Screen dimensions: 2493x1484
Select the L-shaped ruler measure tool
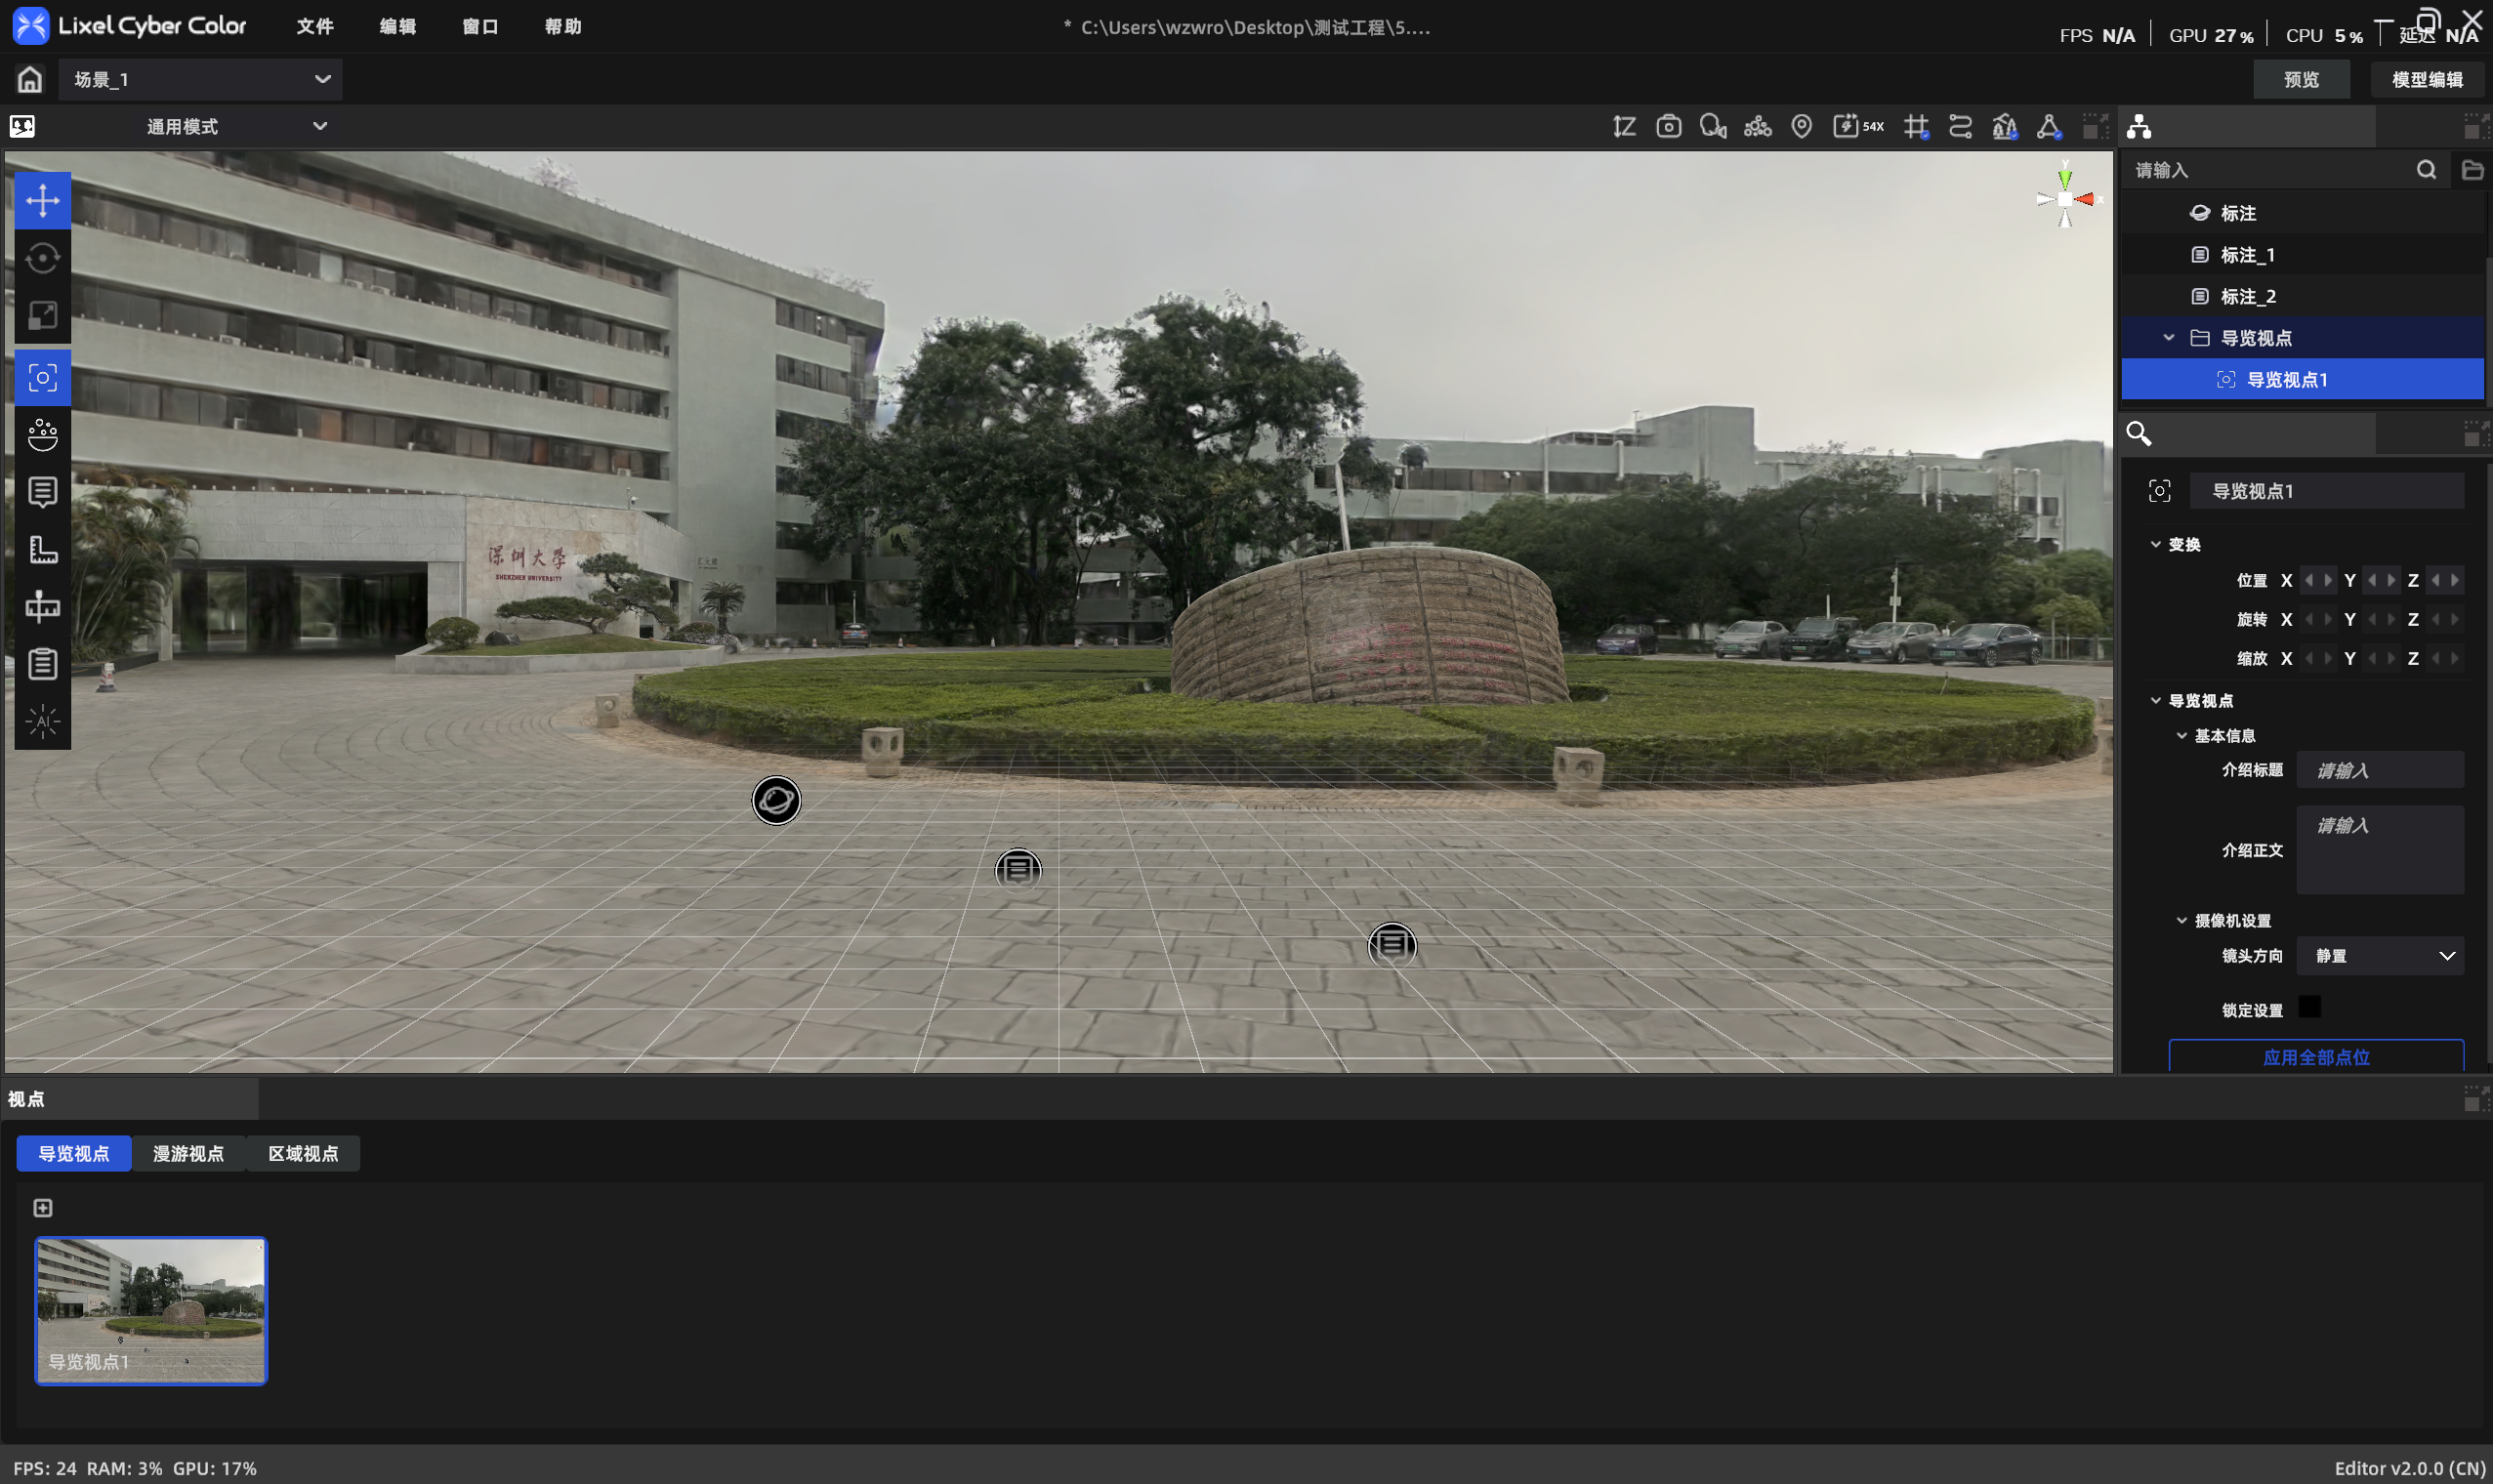coord(42,549)
